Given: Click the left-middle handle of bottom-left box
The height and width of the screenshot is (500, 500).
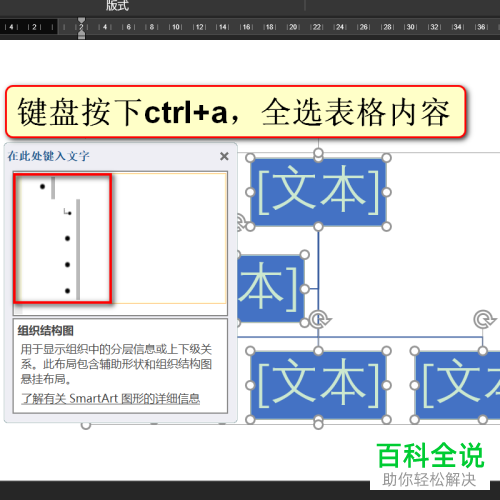Looking at the screenshot, I should pos(250,385).
